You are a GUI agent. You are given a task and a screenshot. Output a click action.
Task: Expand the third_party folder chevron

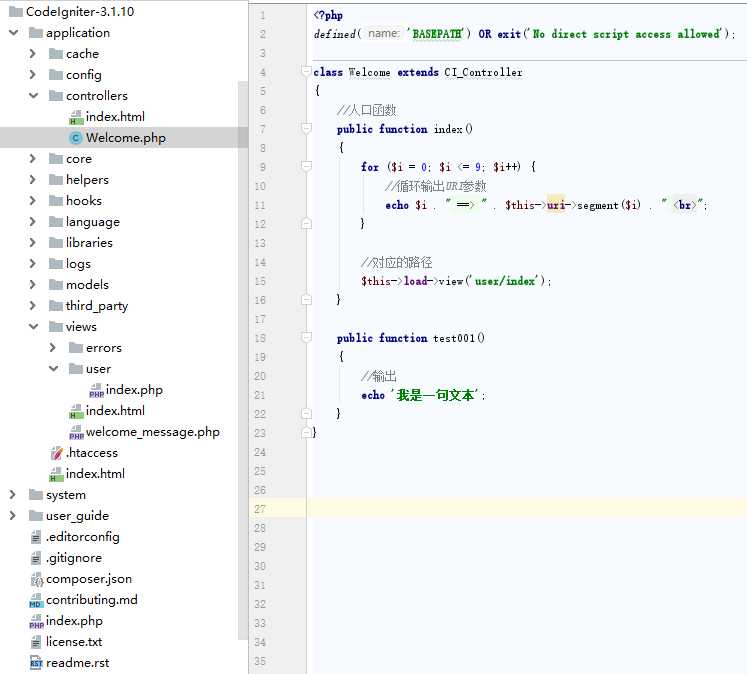[x=32, y=305]
